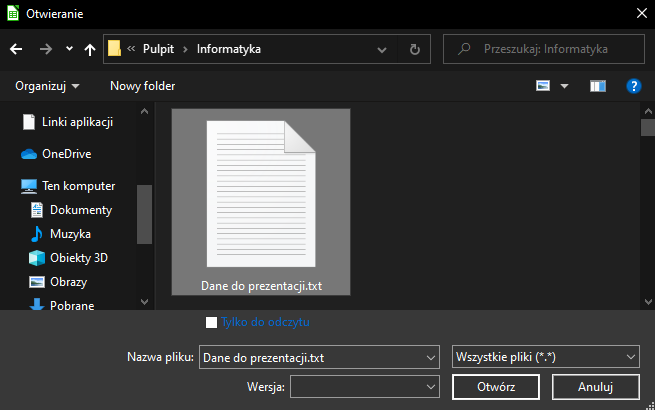Open the Obrazy folder
This screenshot has height=410, width=655.
69,282
